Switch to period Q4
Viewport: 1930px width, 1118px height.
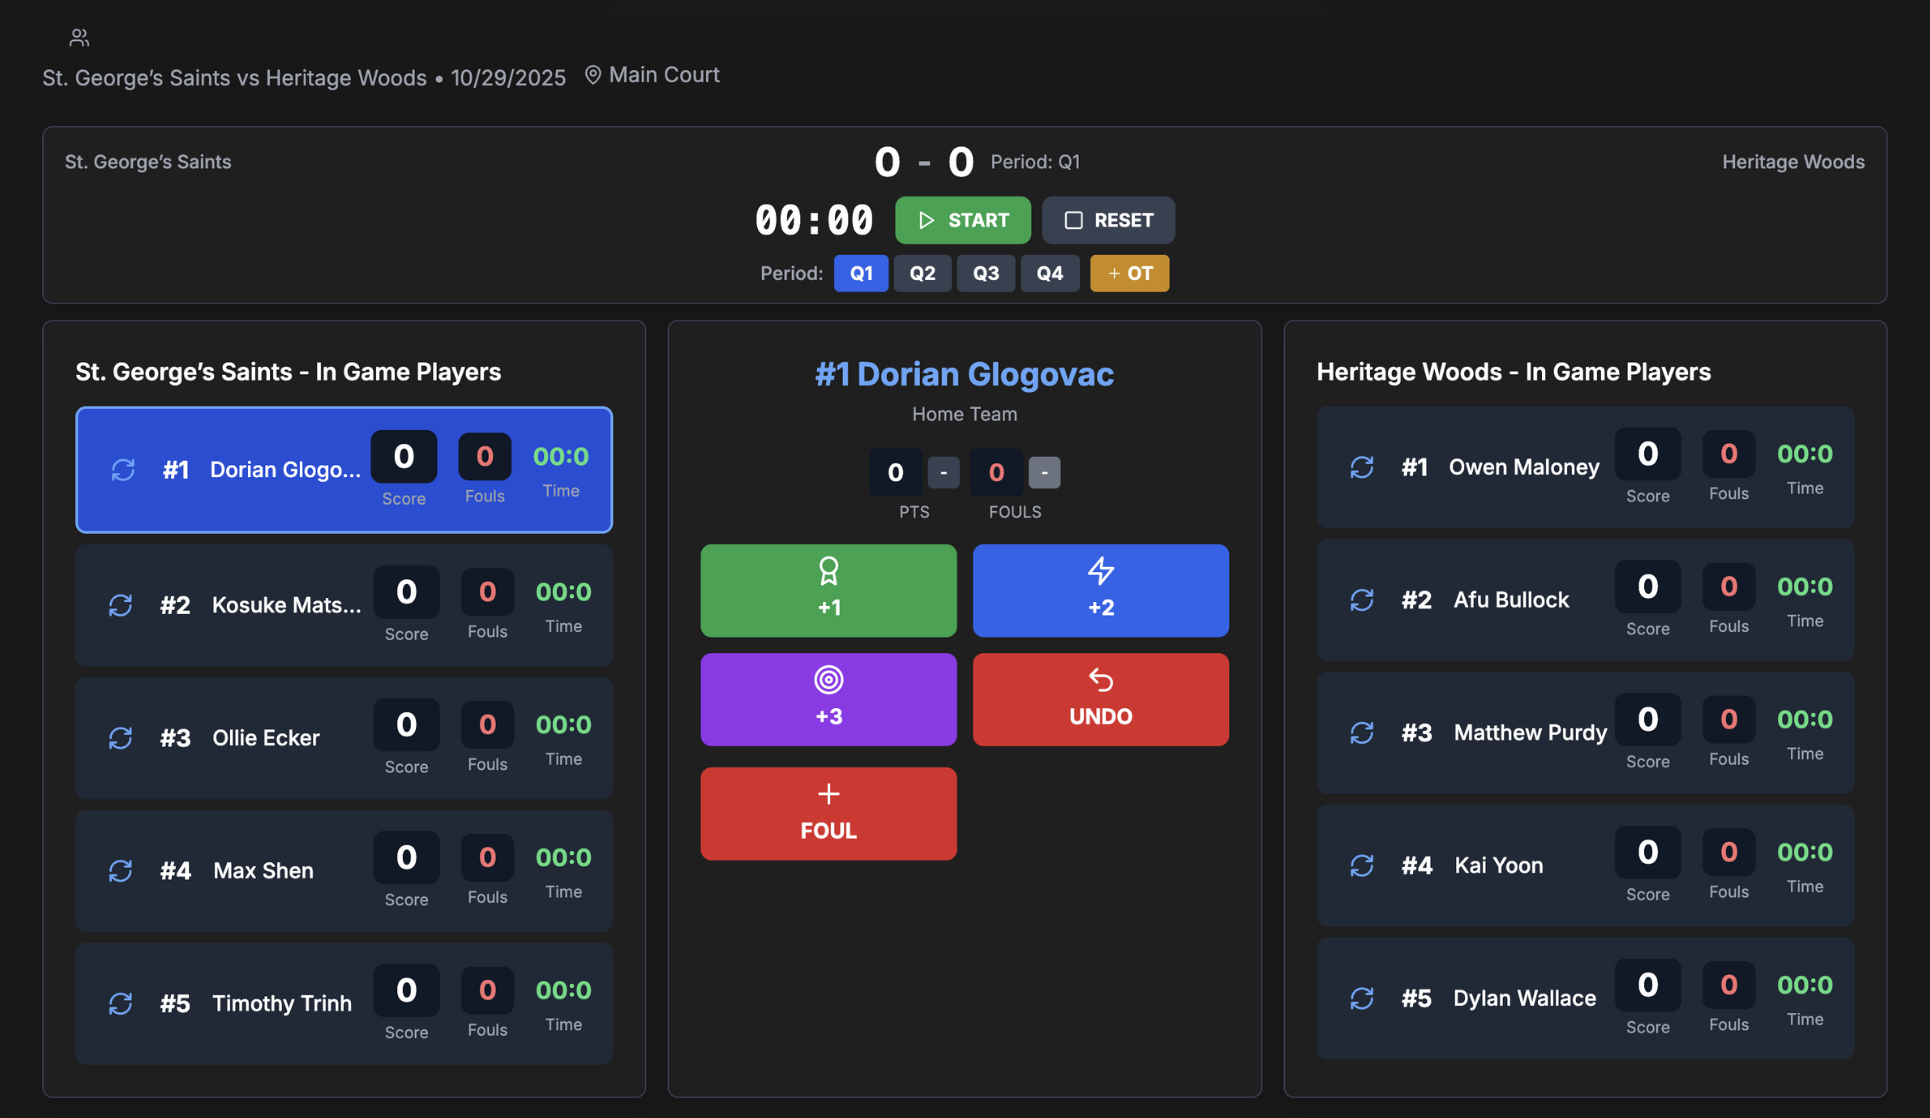1050,273
